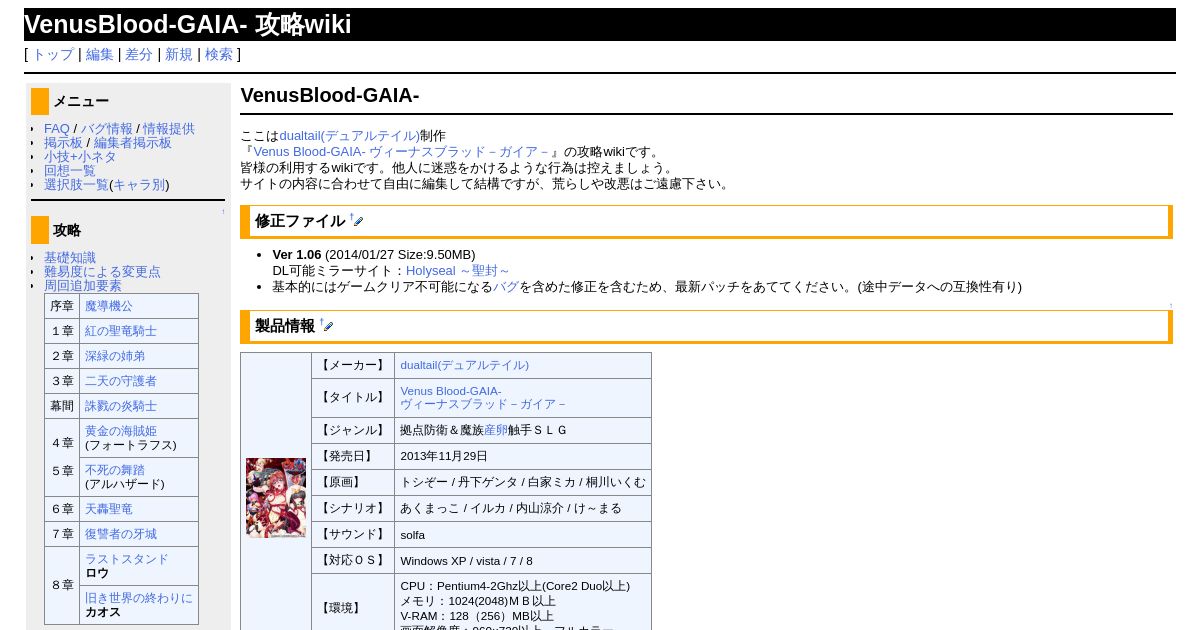The width and height of the screenshot is (1200, 630).
Task: Select the sound credit solfa
Action: coord(413,535)
